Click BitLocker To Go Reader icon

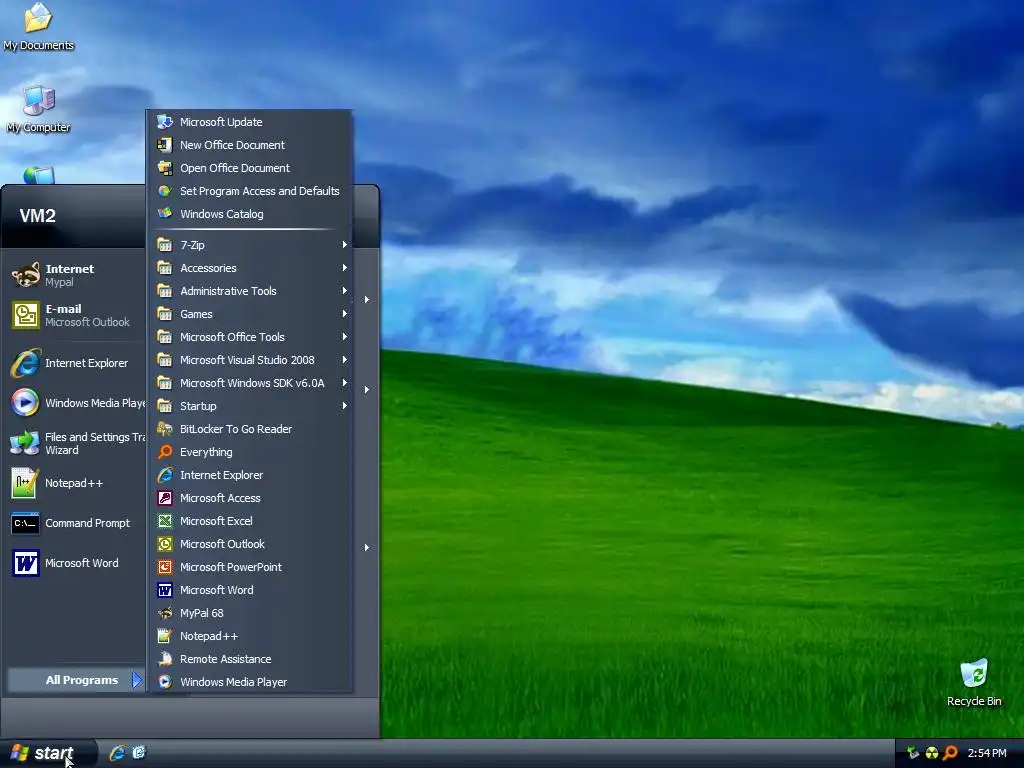click(x=165, y=428)
